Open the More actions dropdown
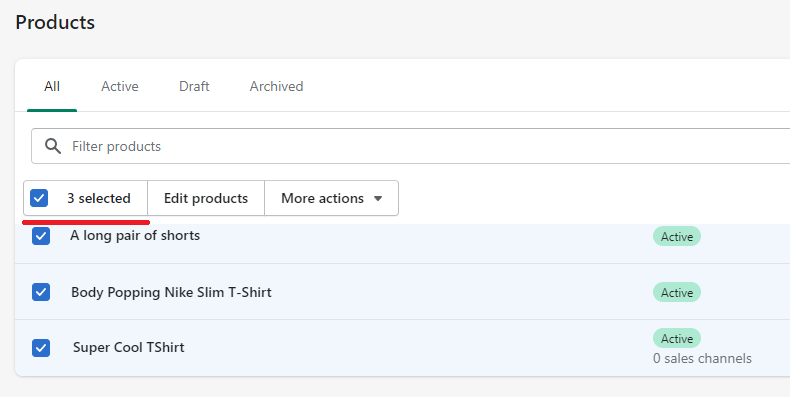This screenshot has height=397, width=790. pyautogui.click(x=332, y=198)
